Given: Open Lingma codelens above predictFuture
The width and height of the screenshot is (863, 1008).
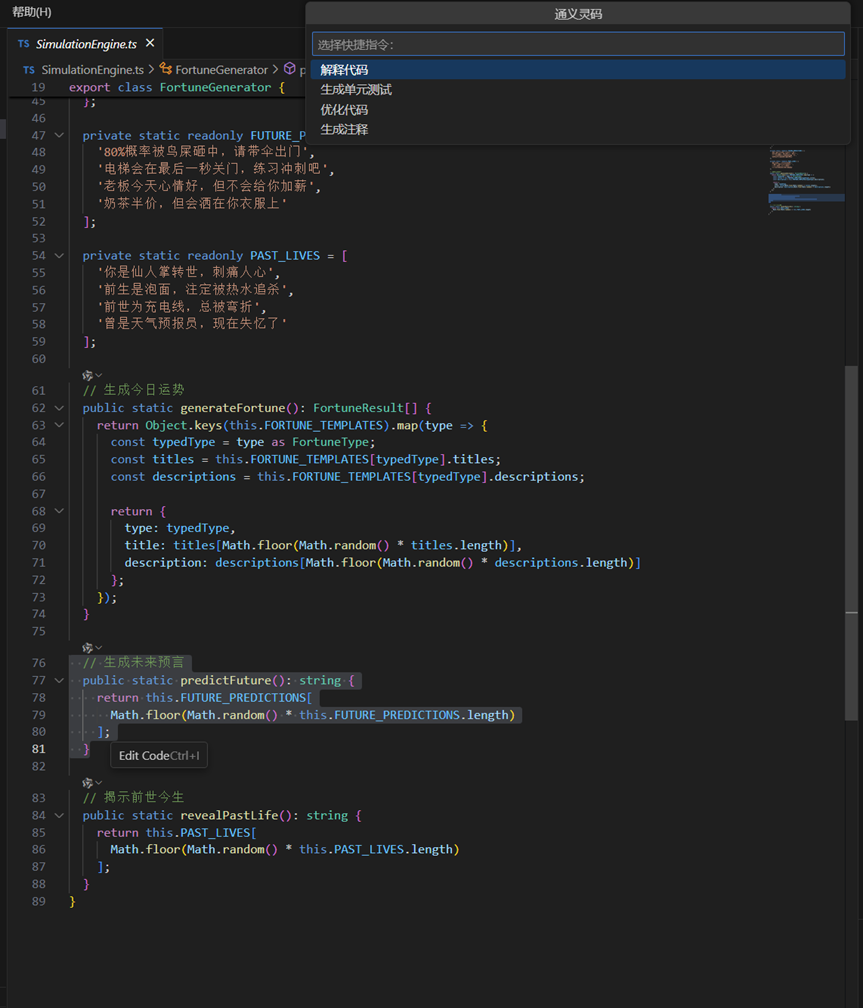Looking at the screenshot, I should (x=92, y=647).
